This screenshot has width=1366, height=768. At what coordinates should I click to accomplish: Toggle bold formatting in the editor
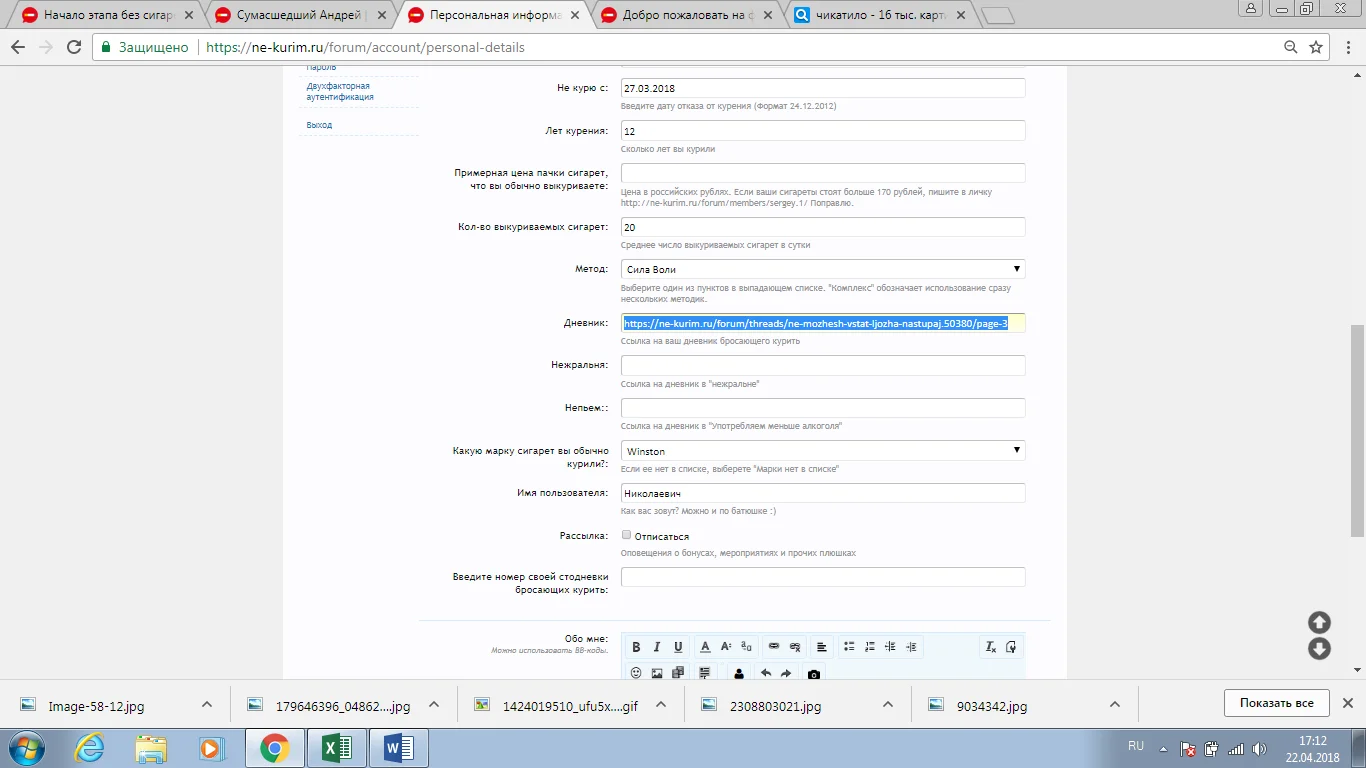coord(636,647)
